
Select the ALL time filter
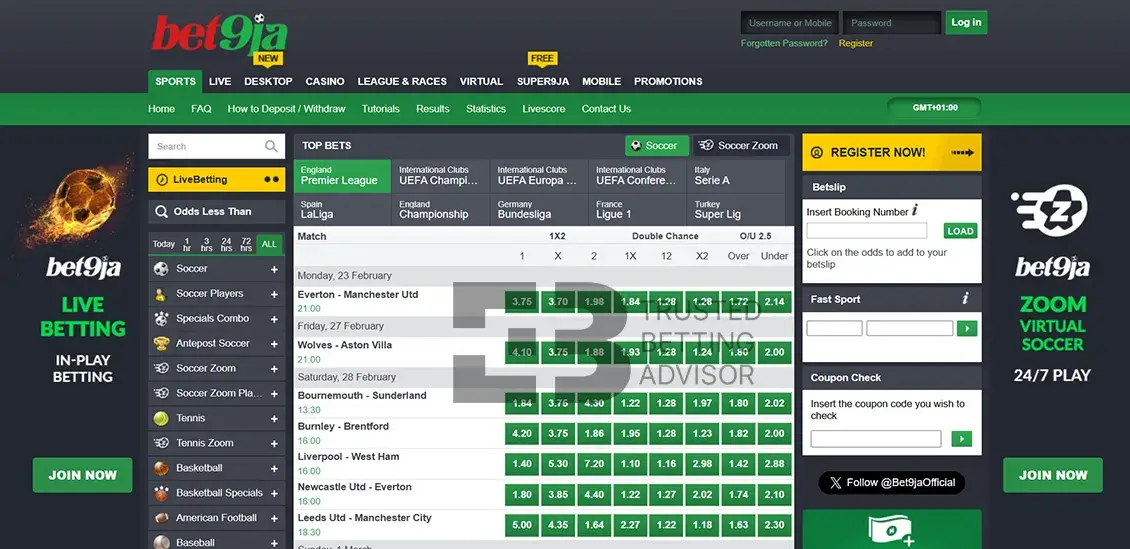269,244
